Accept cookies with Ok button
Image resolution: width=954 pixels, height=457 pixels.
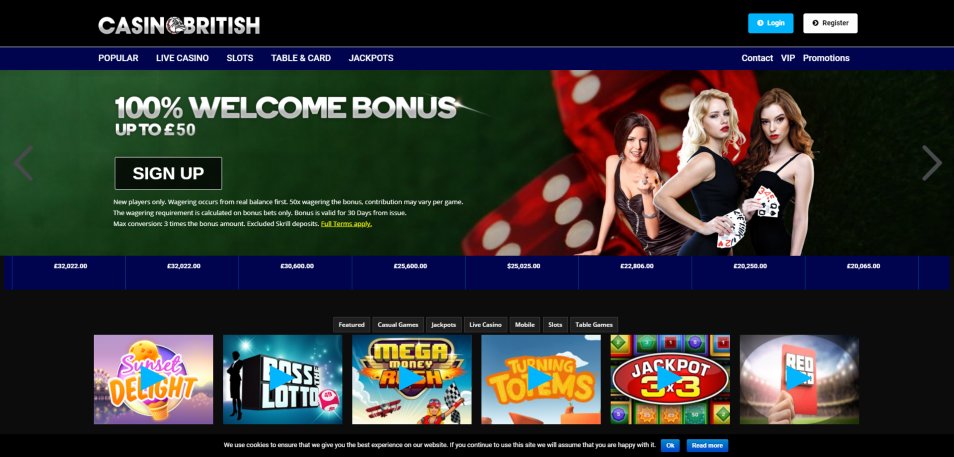click(x=670, y=445)
